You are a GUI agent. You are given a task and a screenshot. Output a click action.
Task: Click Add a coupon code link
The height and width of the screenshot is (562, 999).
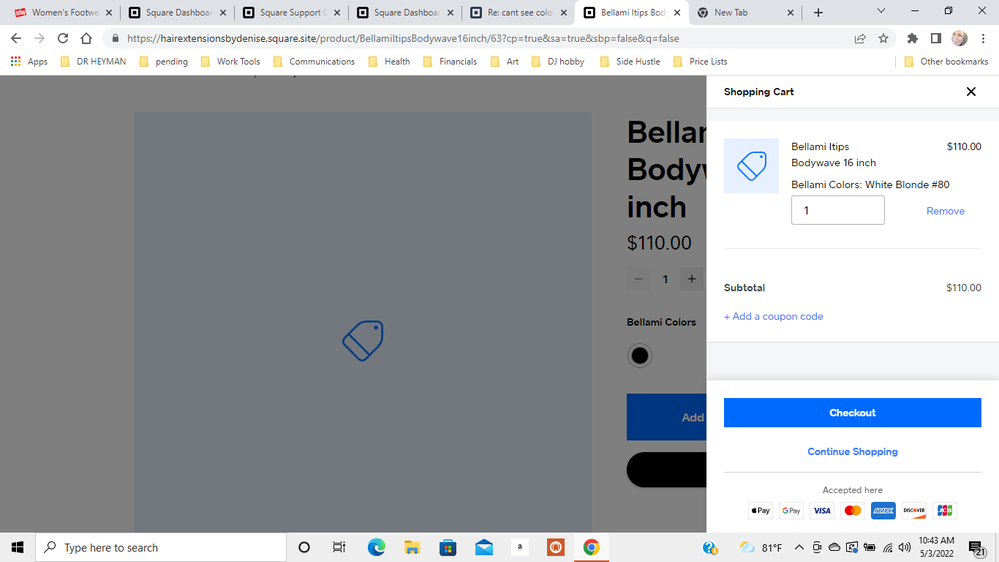(x=773, y=316)
